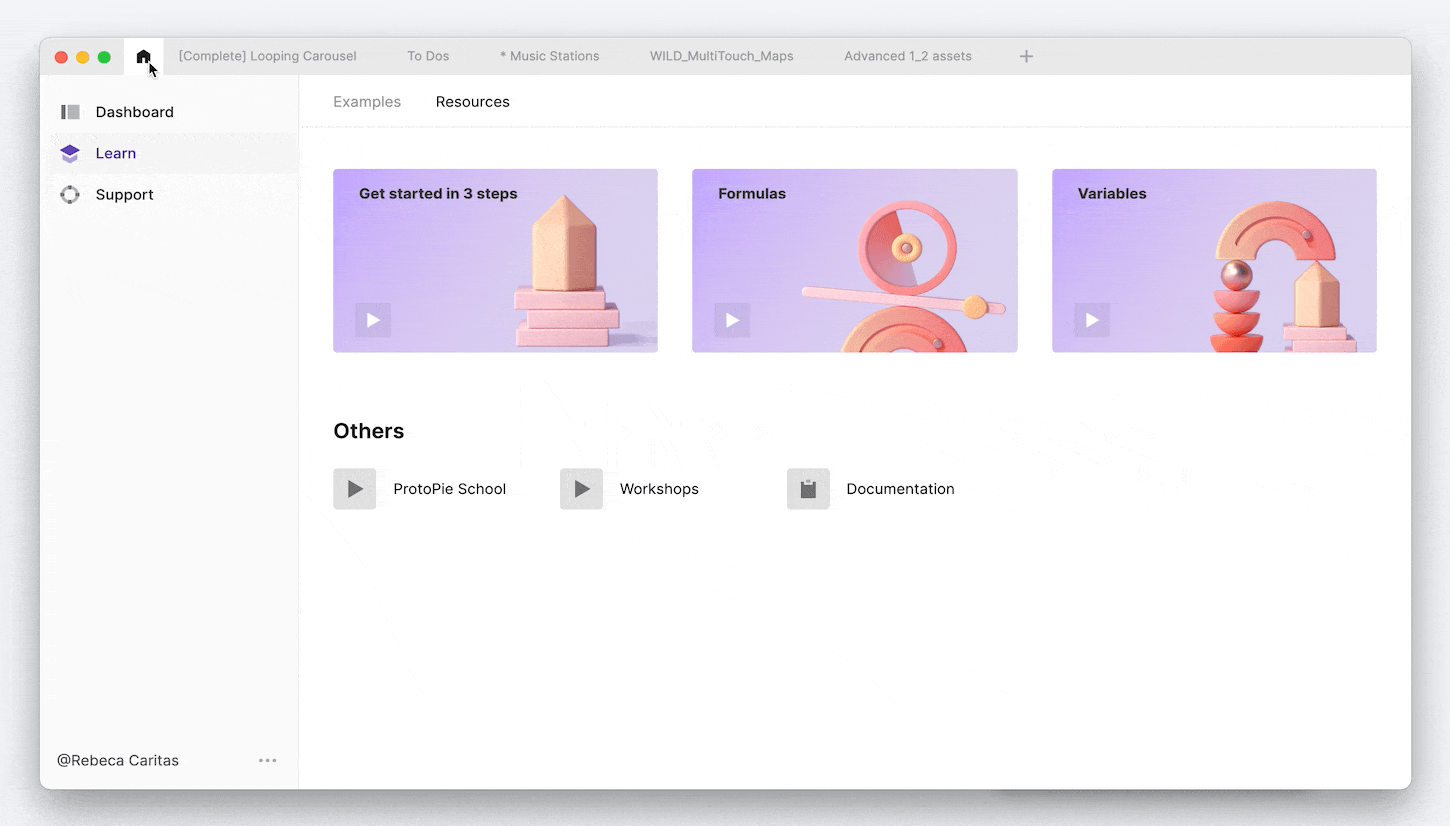Click the Documentation clipboard icon
This screenshot has height=826, width=1450.
808,489
